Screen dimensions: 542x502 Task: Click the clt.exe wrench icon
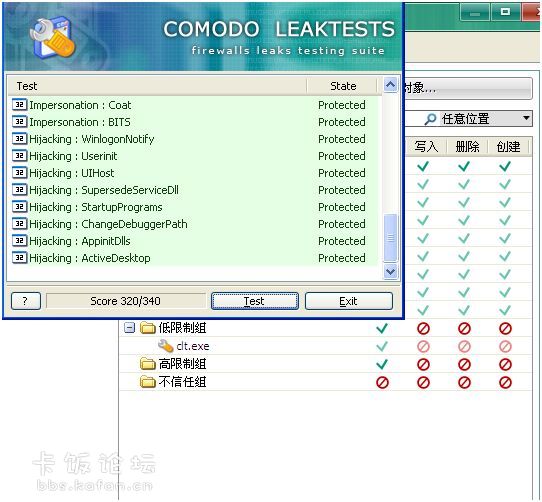click(x=165, y=346)
